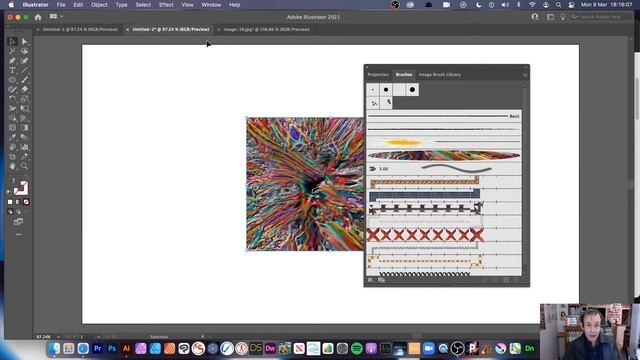Click the Search Adobe Help field

tap(600, 17)
